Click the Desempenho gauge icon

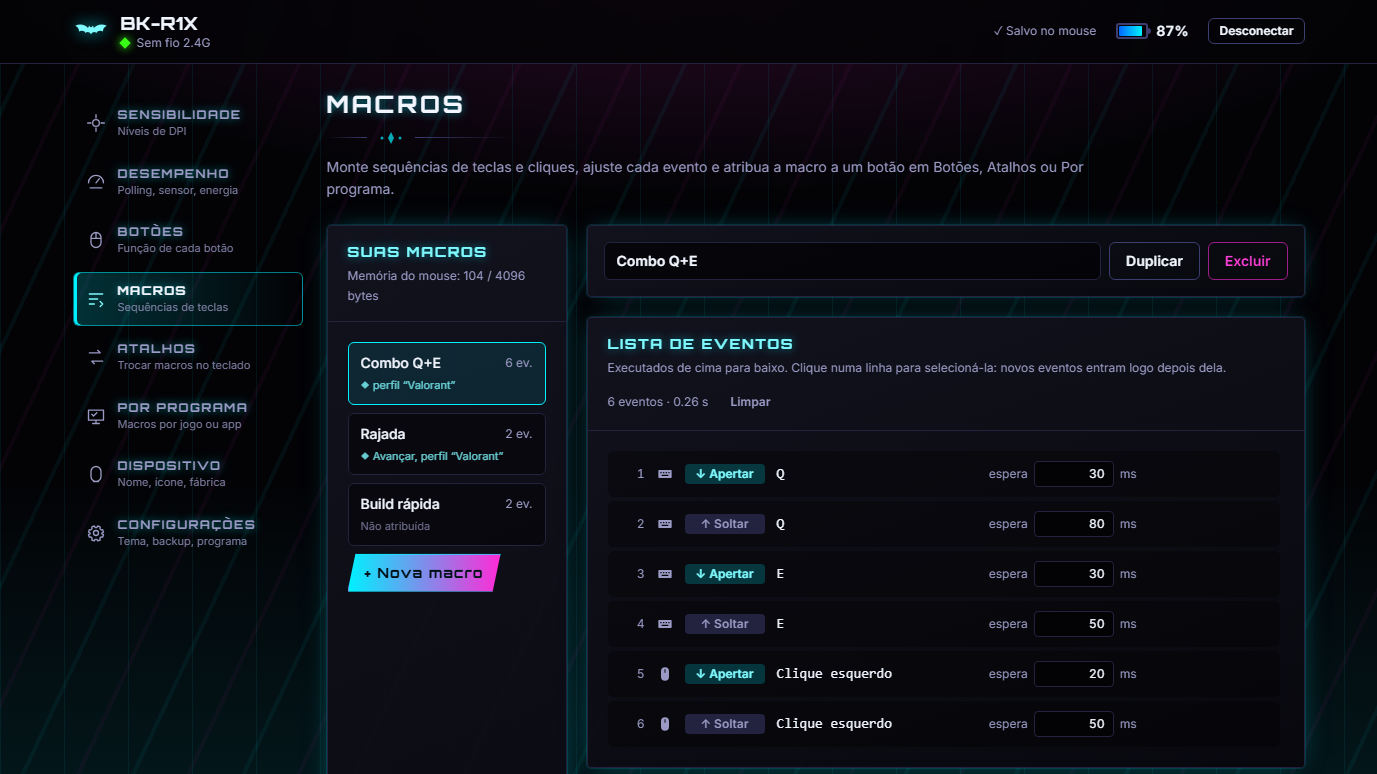click(96, 181)
